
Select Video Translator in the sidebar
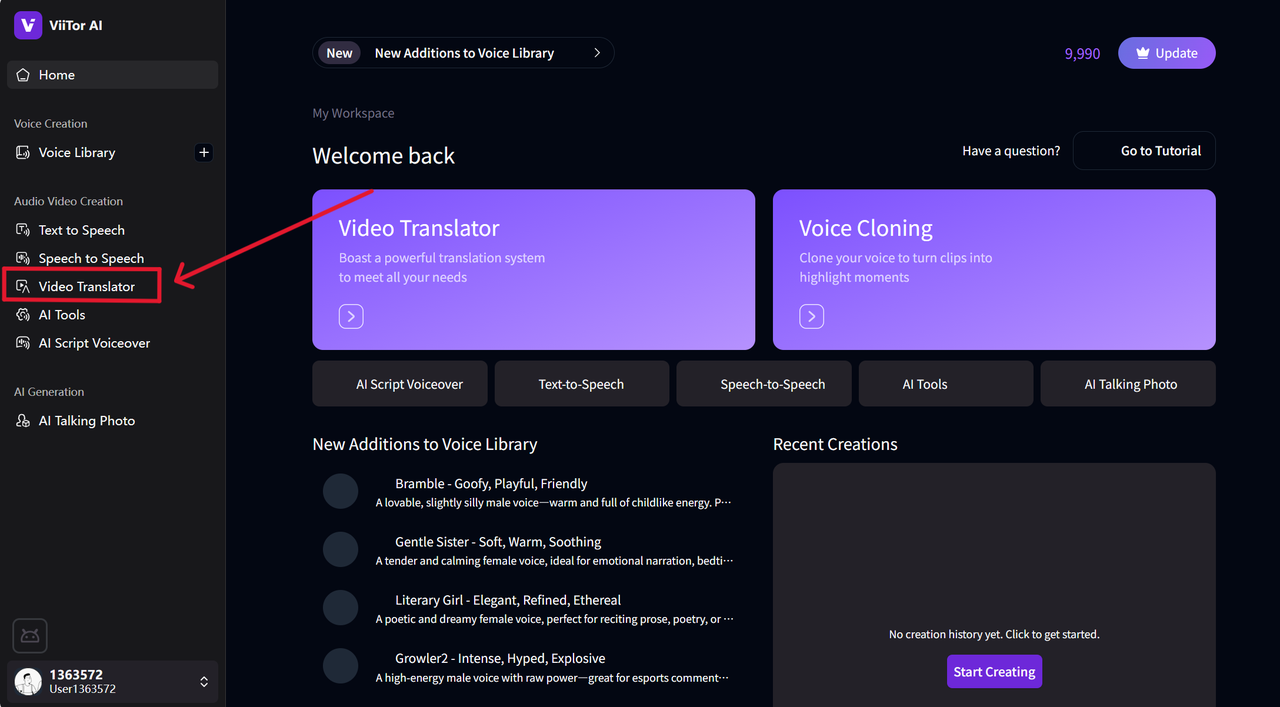click(86, 287)
